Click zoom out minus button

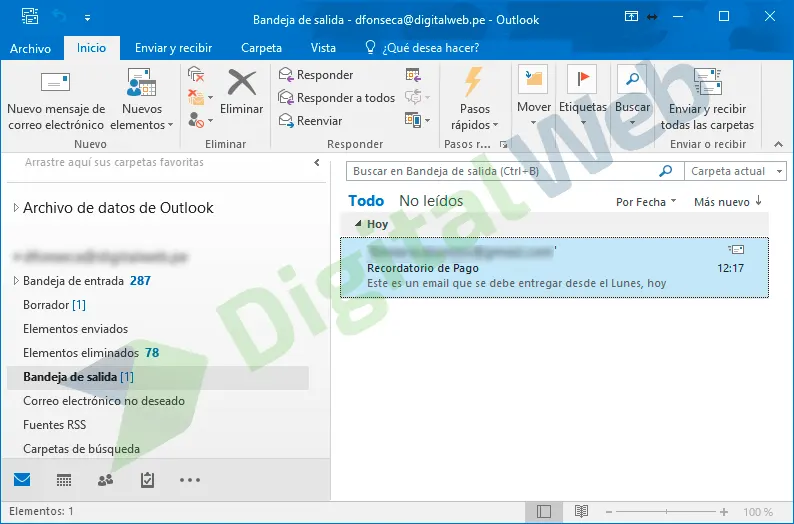(x=609, y=512)
